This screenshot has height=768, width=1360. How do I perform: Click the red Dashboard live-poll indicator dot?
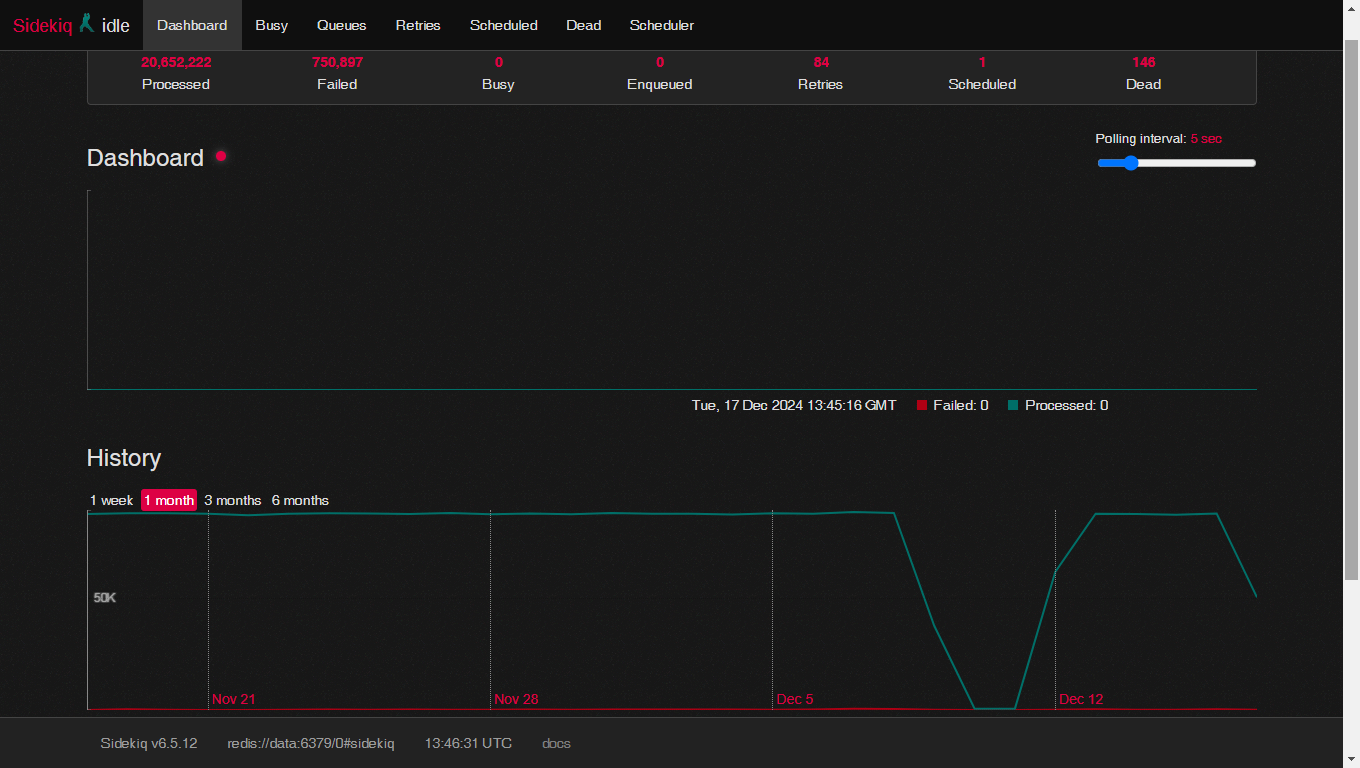[221, 156]
